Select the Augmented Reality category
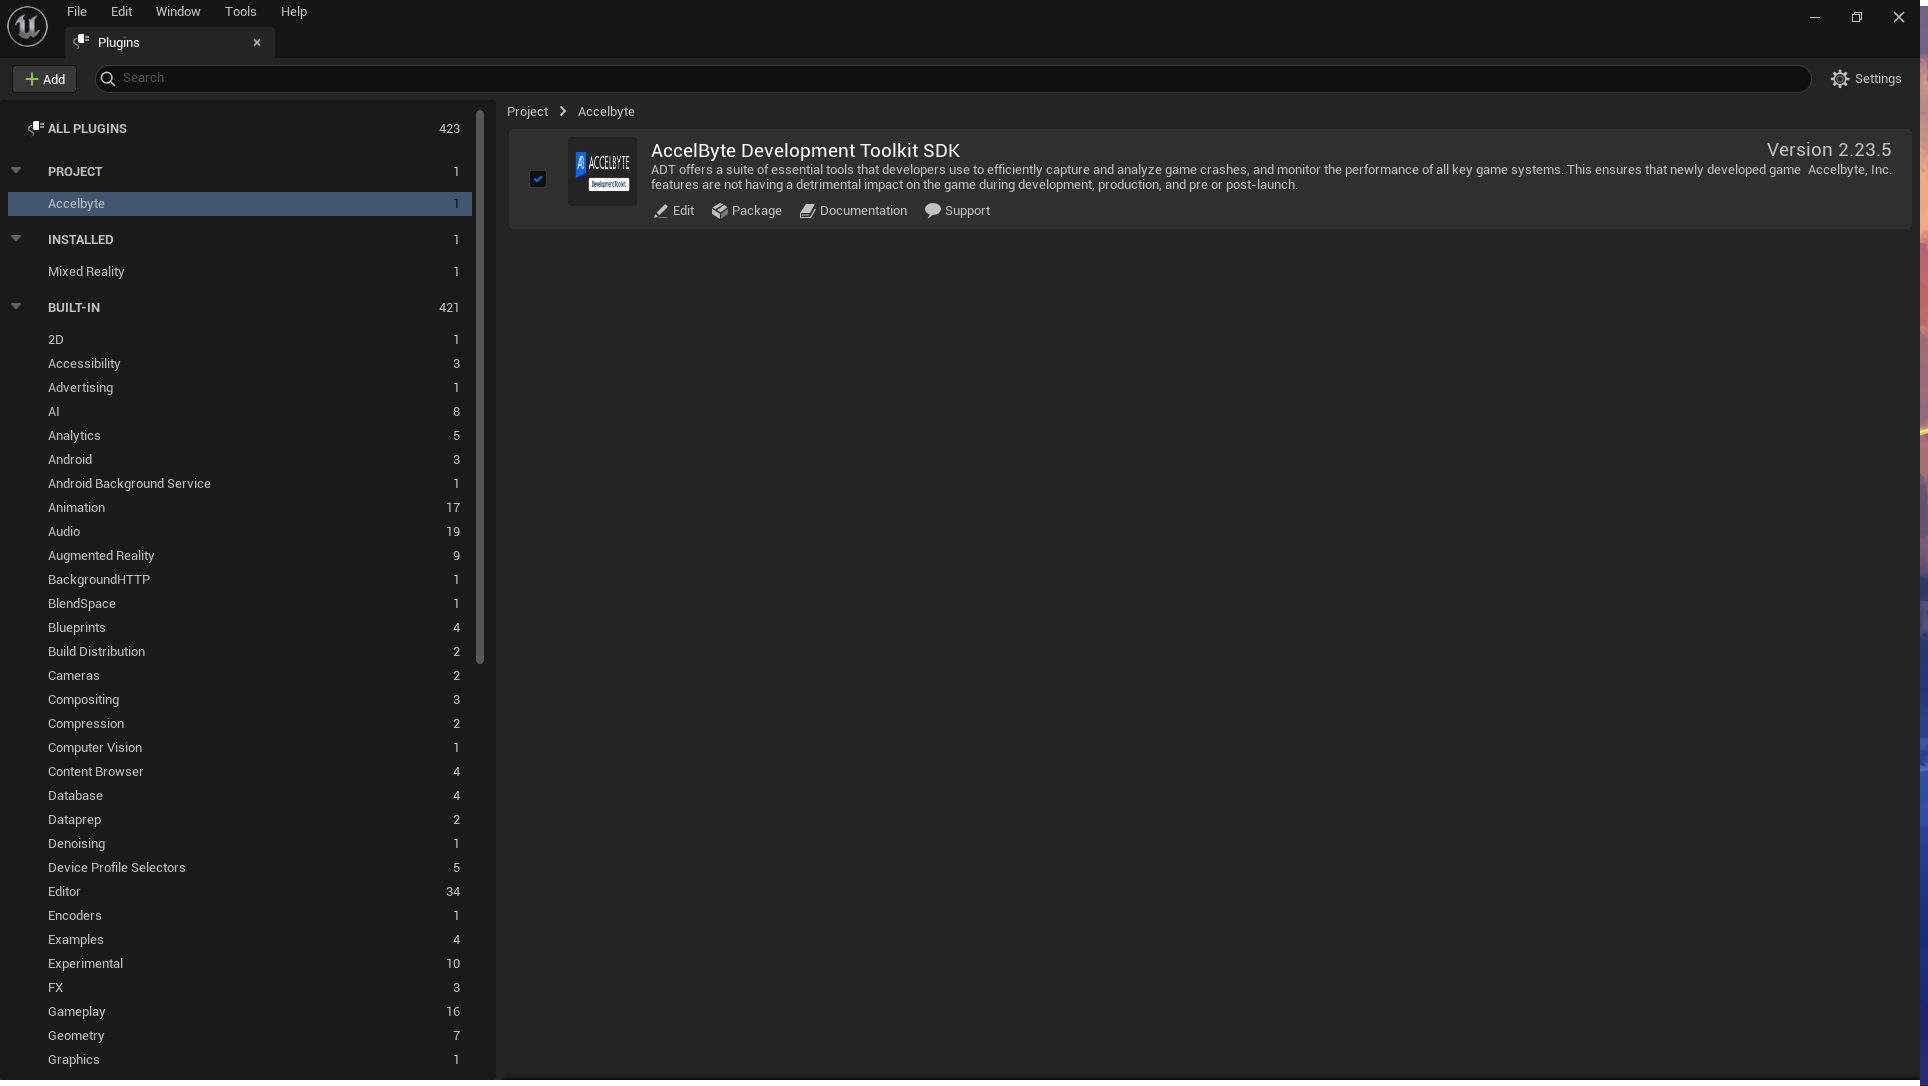Image resolution: width=1928 pixels, height=1086 pixels. click(240, 555)
